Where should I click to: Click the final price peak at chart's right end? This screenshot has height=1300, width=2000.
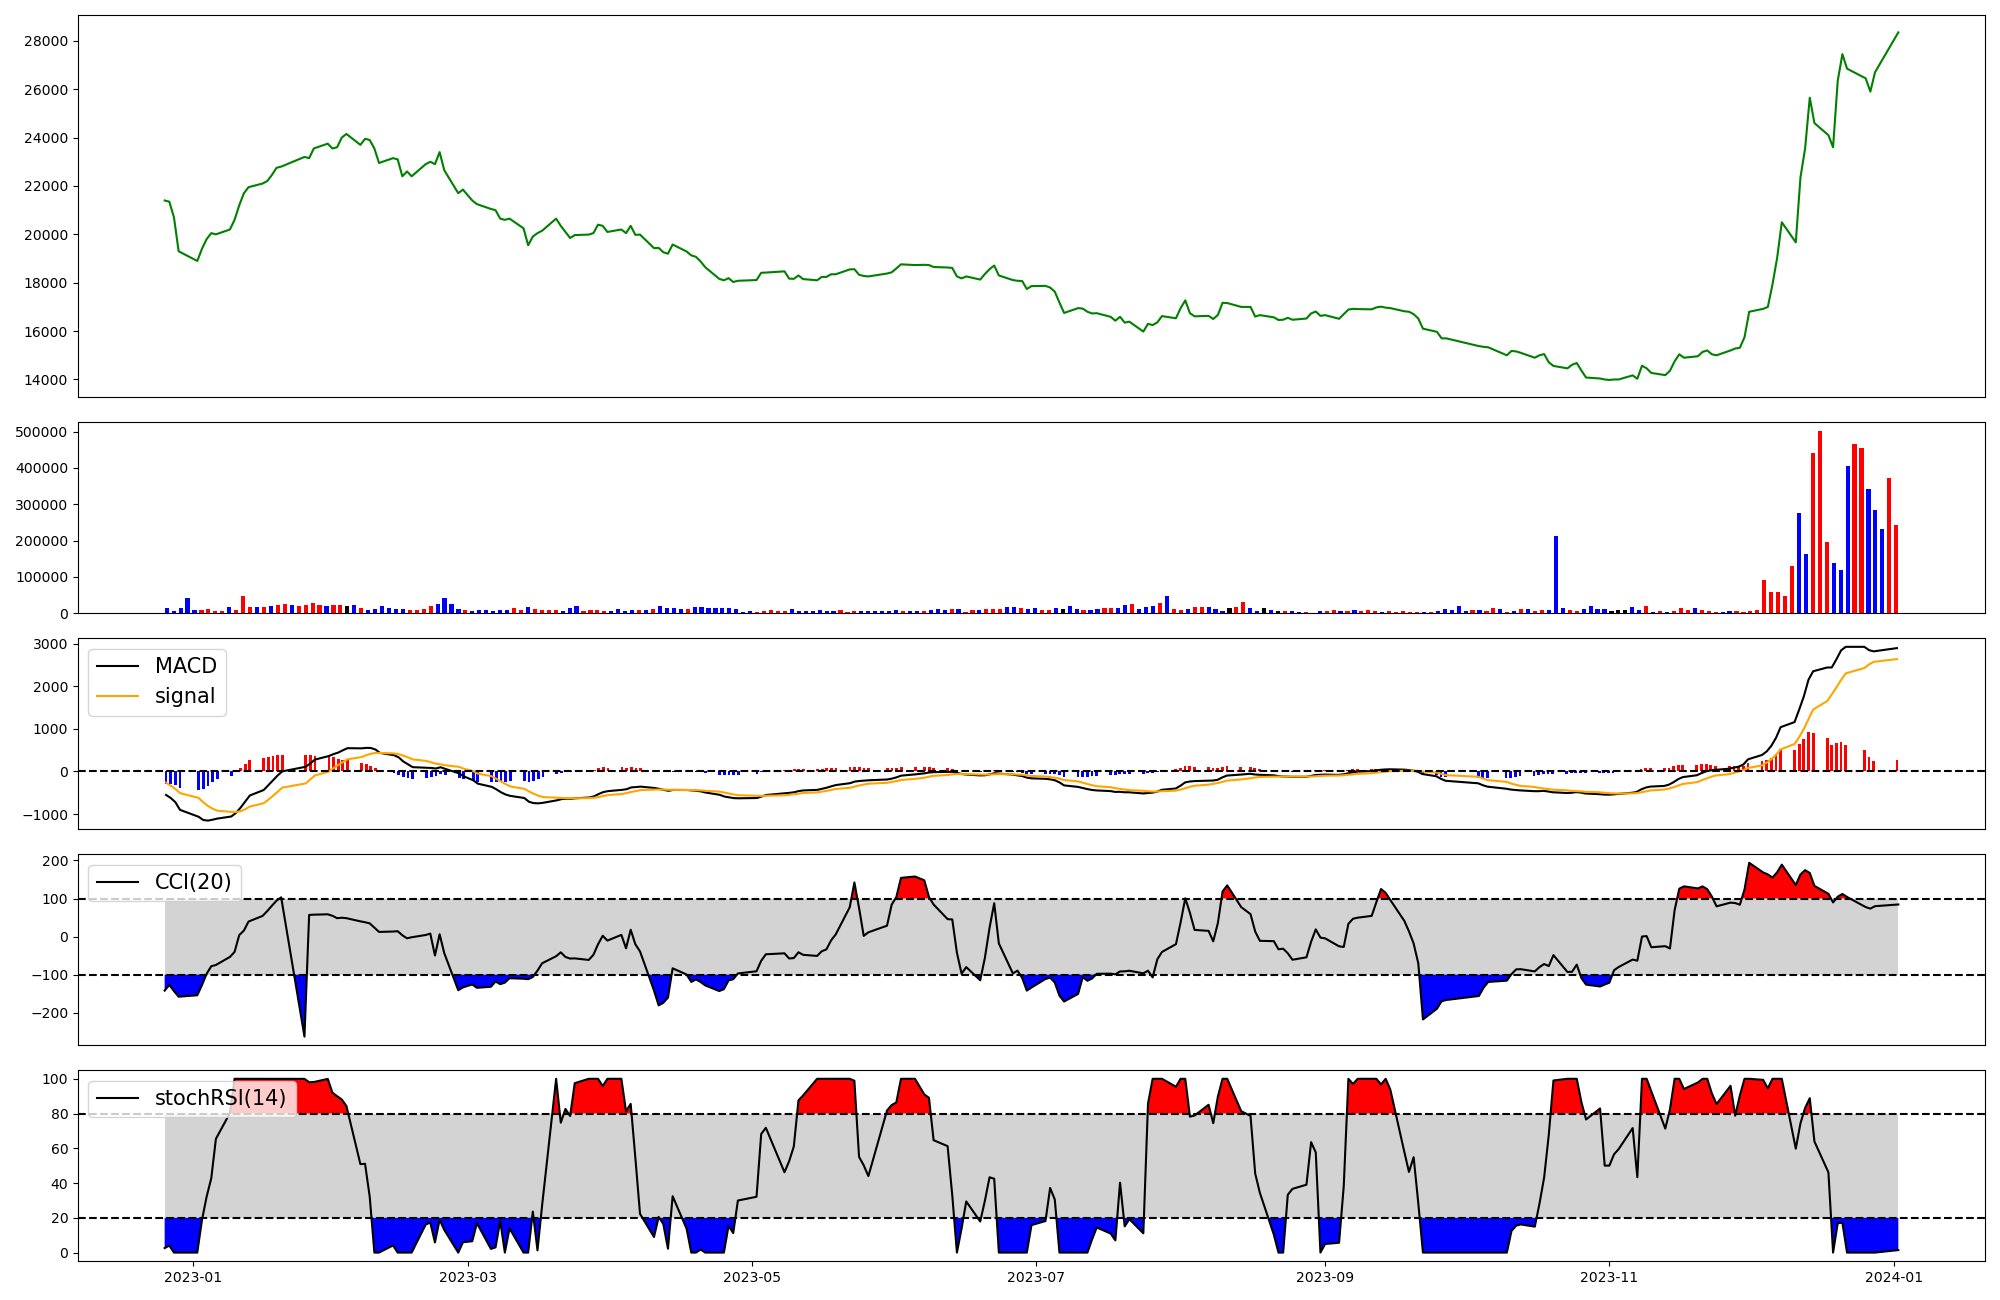(1898, 32)
